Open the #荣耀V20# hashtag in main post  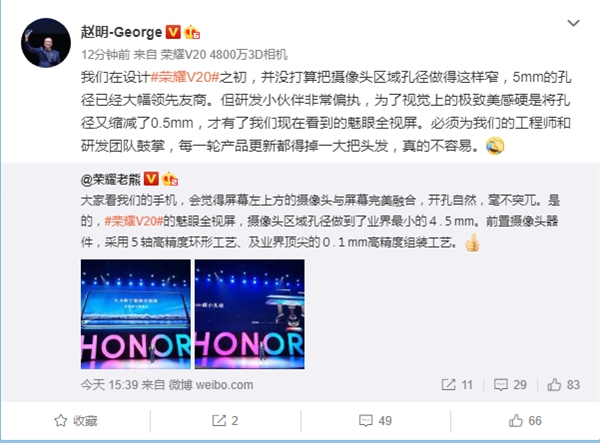[x=185, y=77]
